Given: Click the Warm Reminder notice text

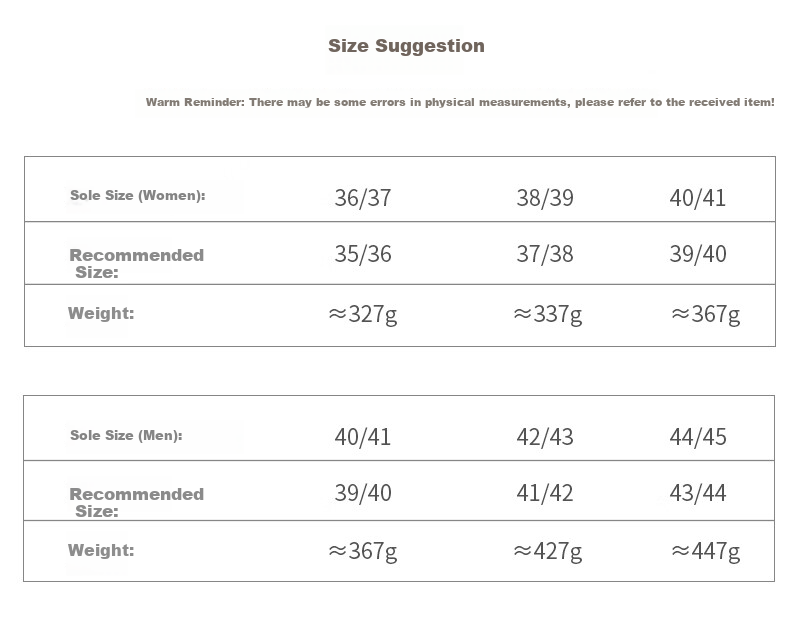Looking at the screenshot, I should coord(460,102).
